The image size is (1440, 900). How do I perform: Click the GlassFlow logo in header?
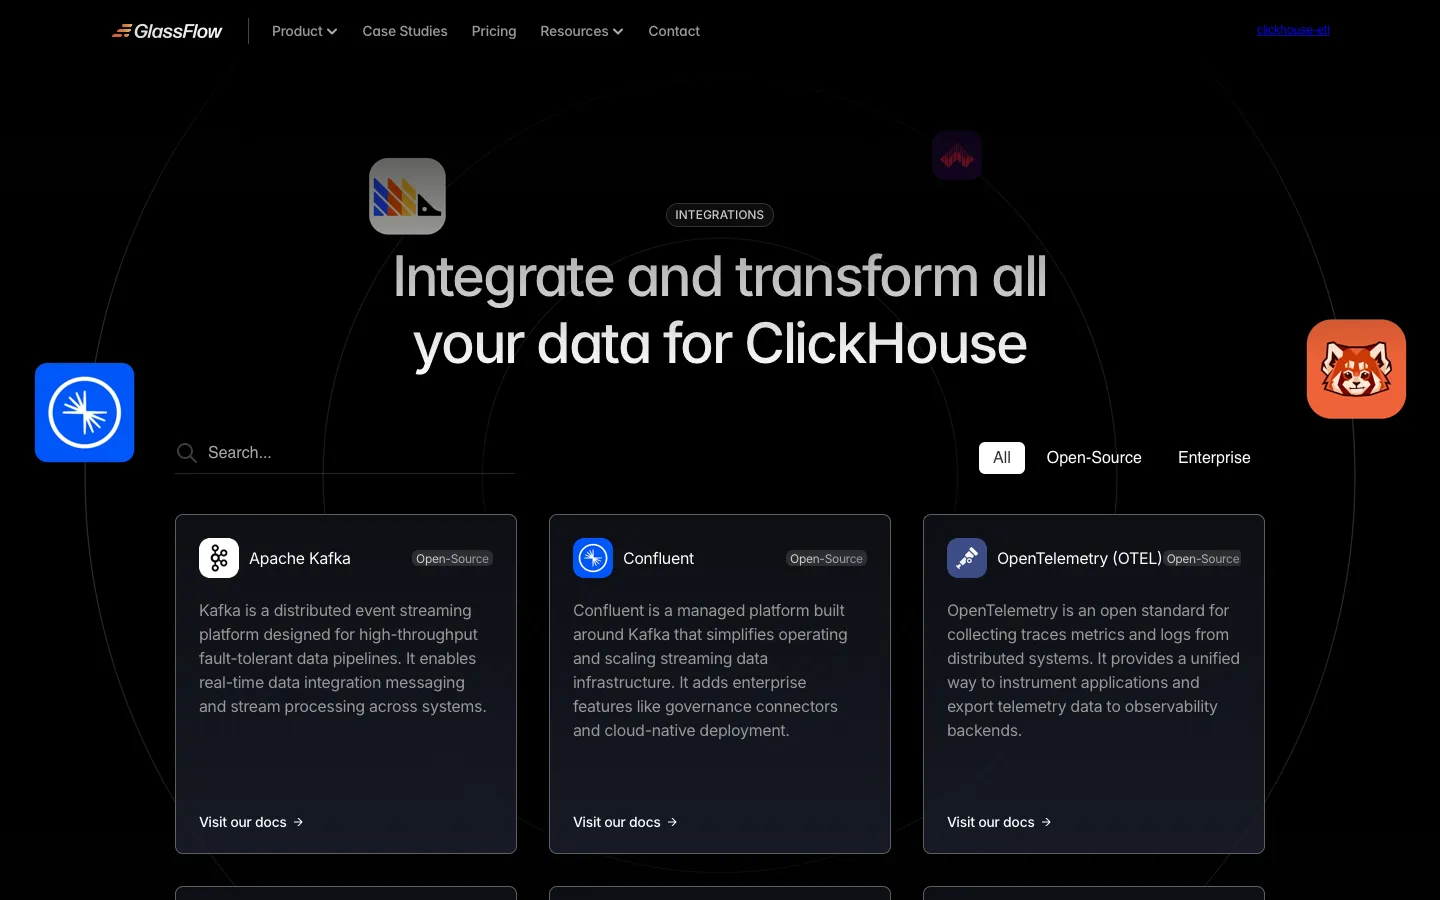click(167, 31)
